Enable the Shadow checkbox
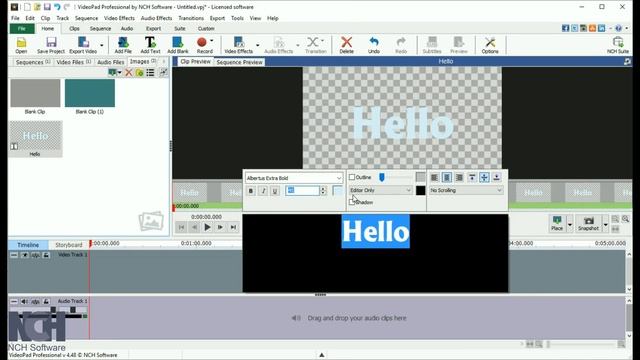 tap(352, 202)
